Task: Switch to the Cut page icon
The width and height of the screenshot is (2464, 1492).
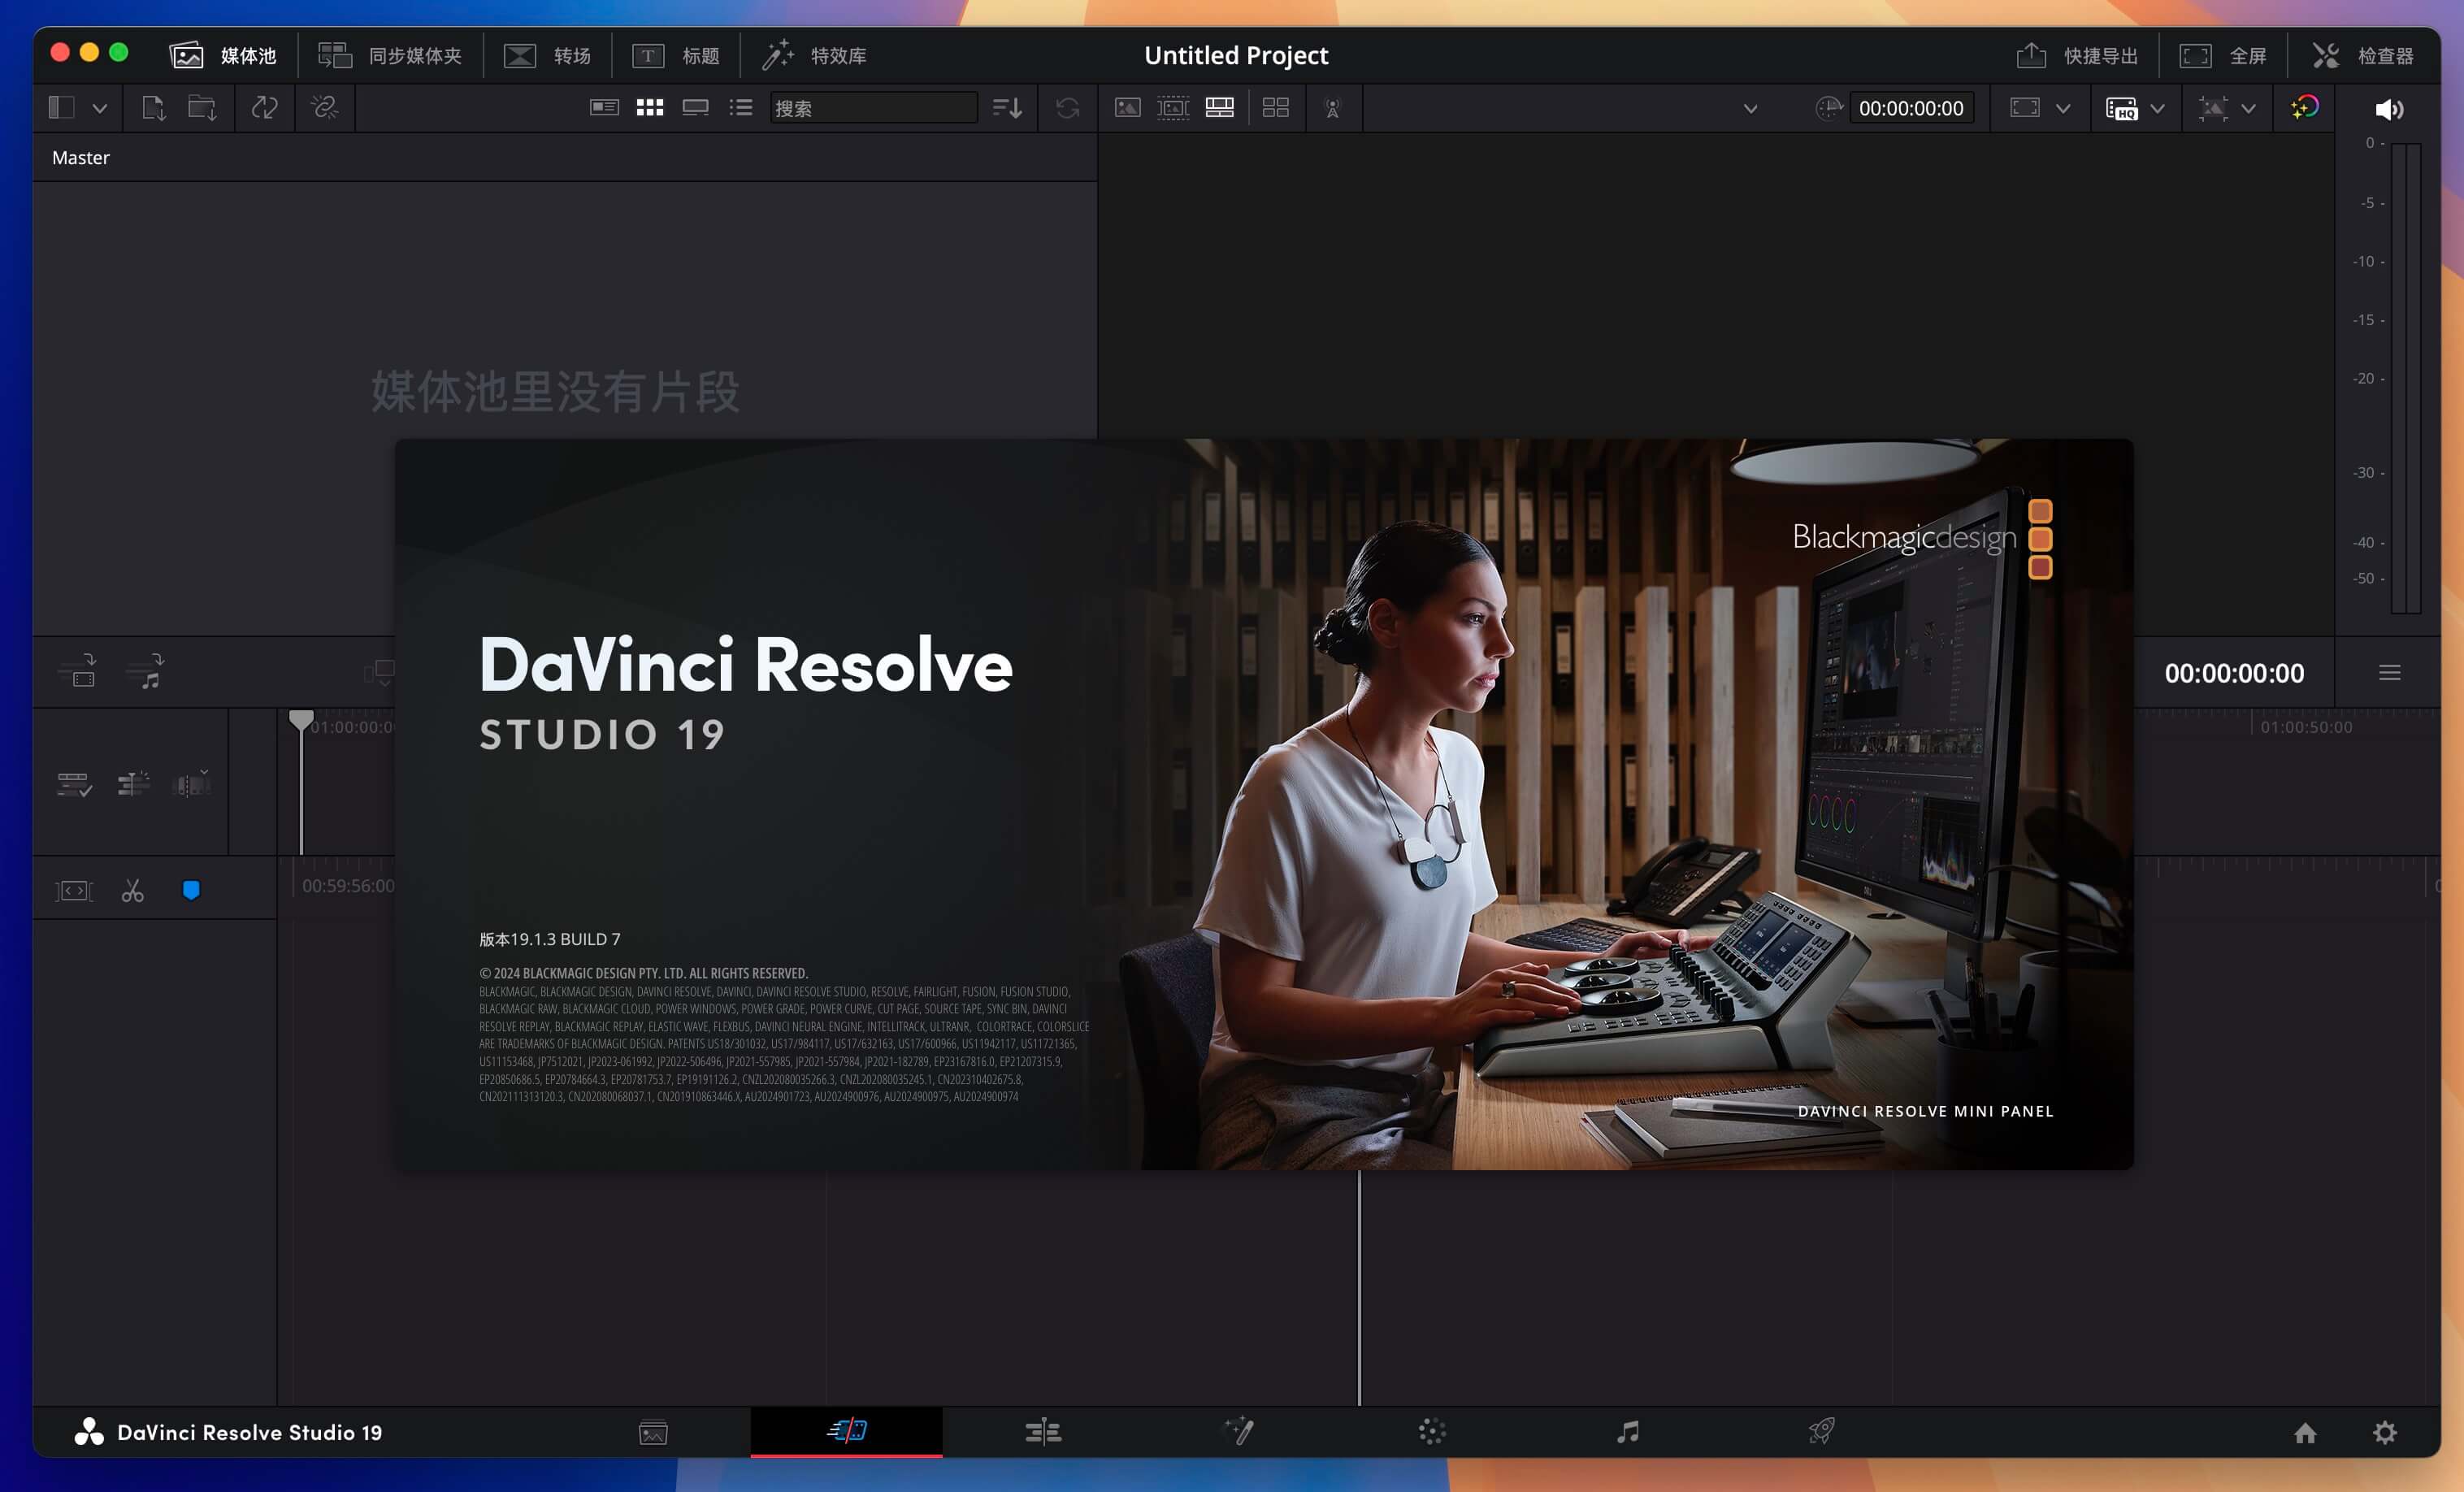Action: [x=847, y=1431]
